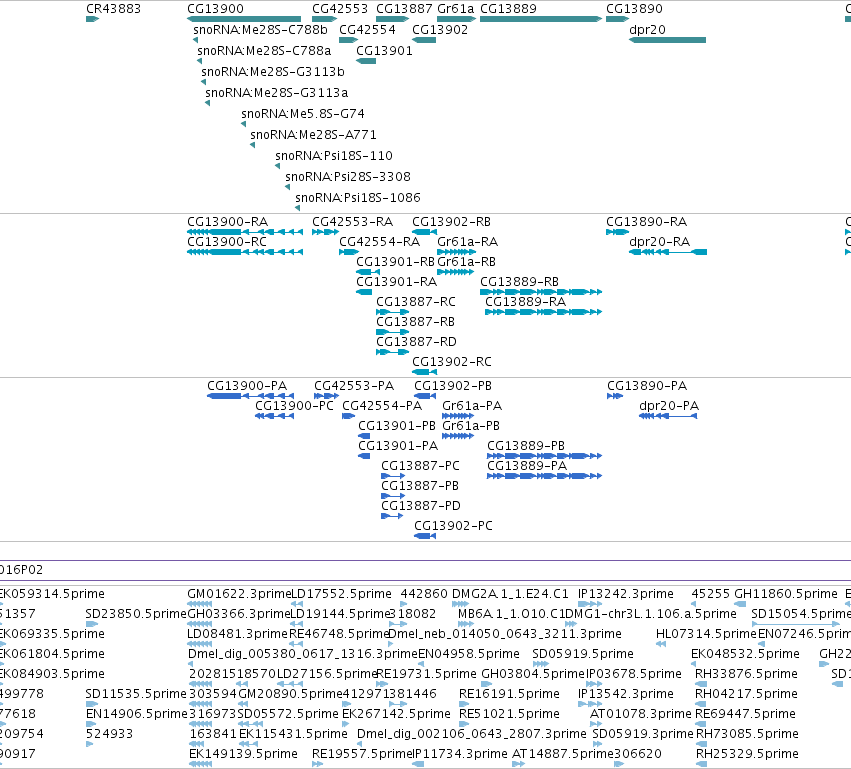
Task: Select EST GH11860.5prime label
Action: (x=786, y=594)
